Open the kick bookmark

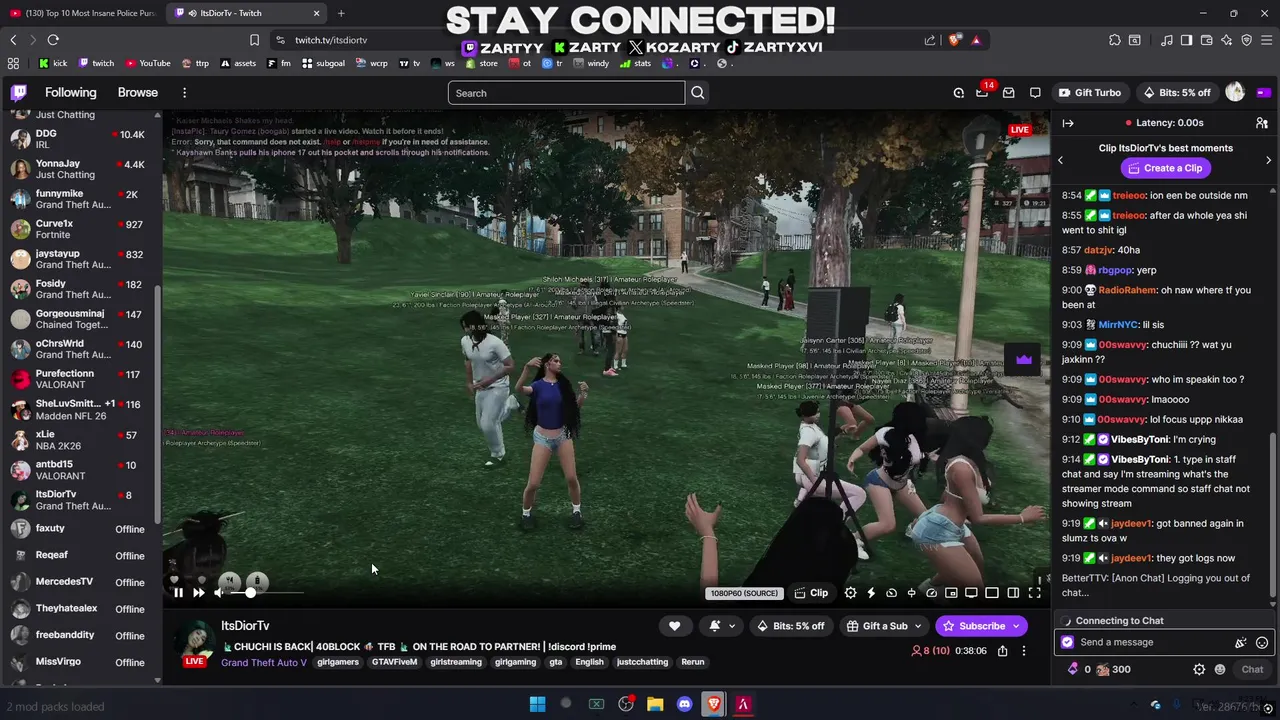(x=53, y=63)
